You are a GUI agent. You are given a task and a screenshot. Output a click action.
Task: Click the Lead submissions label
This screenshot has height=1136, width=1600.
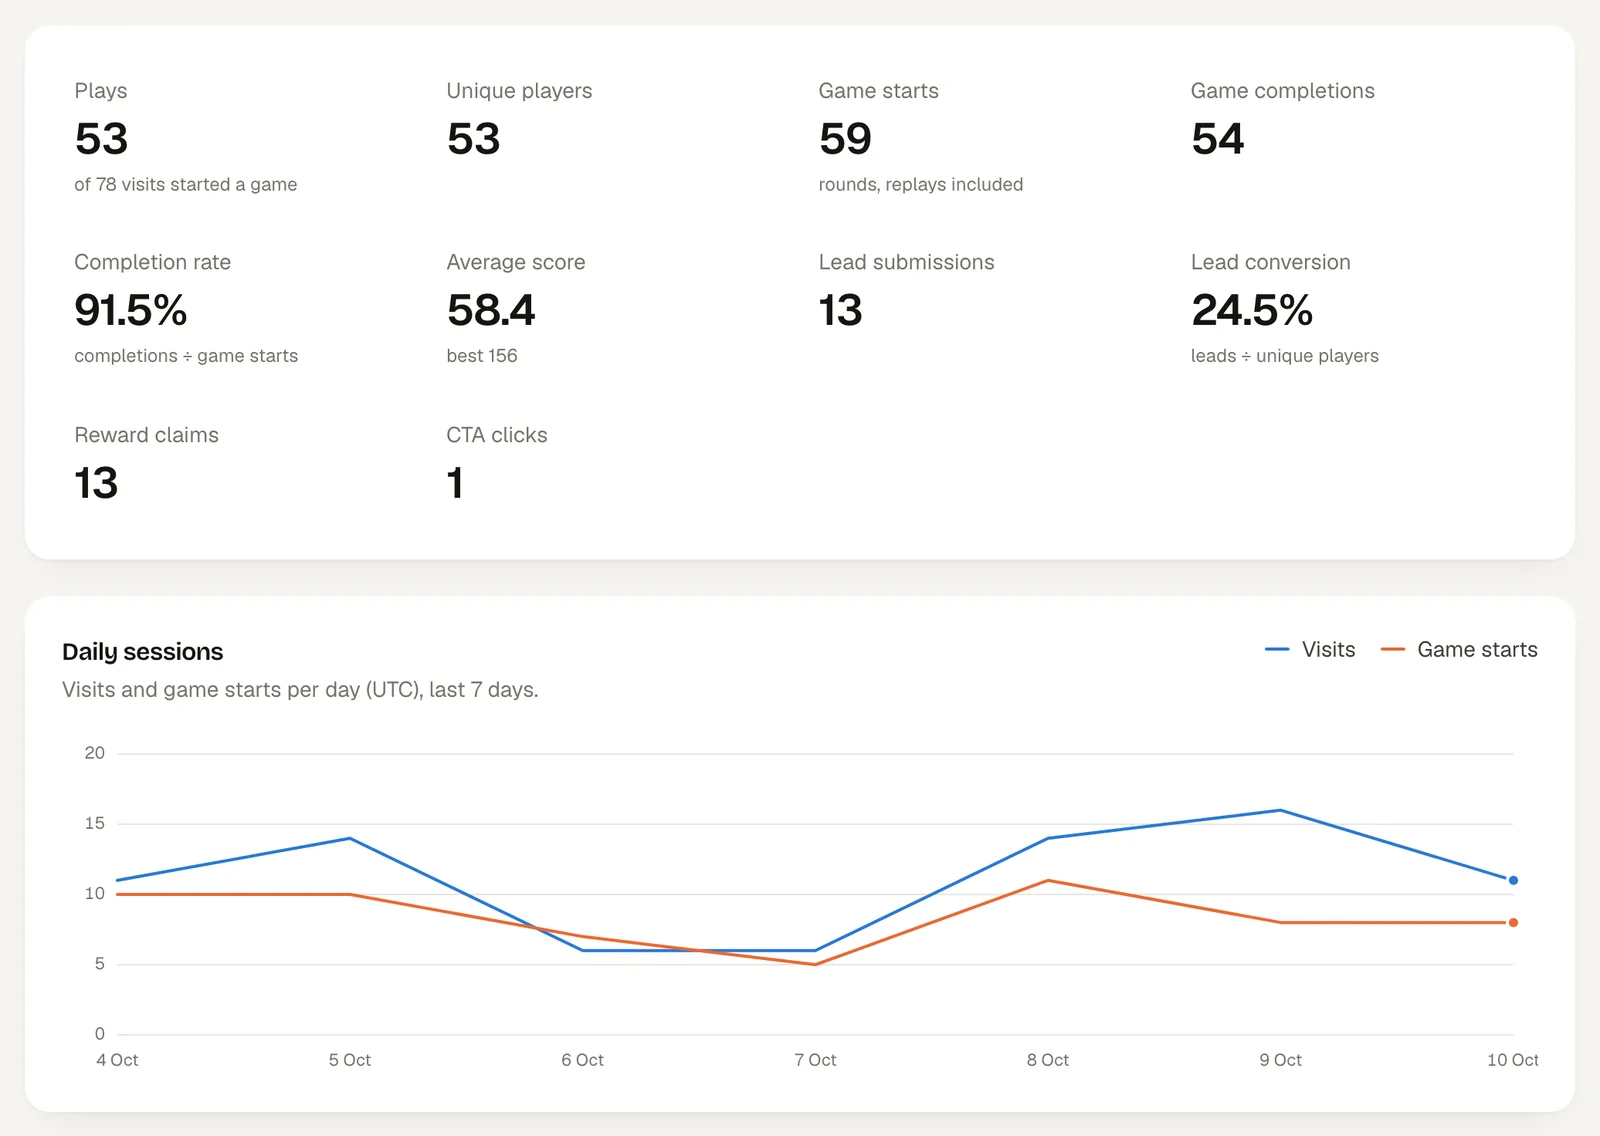click(907, 262)
